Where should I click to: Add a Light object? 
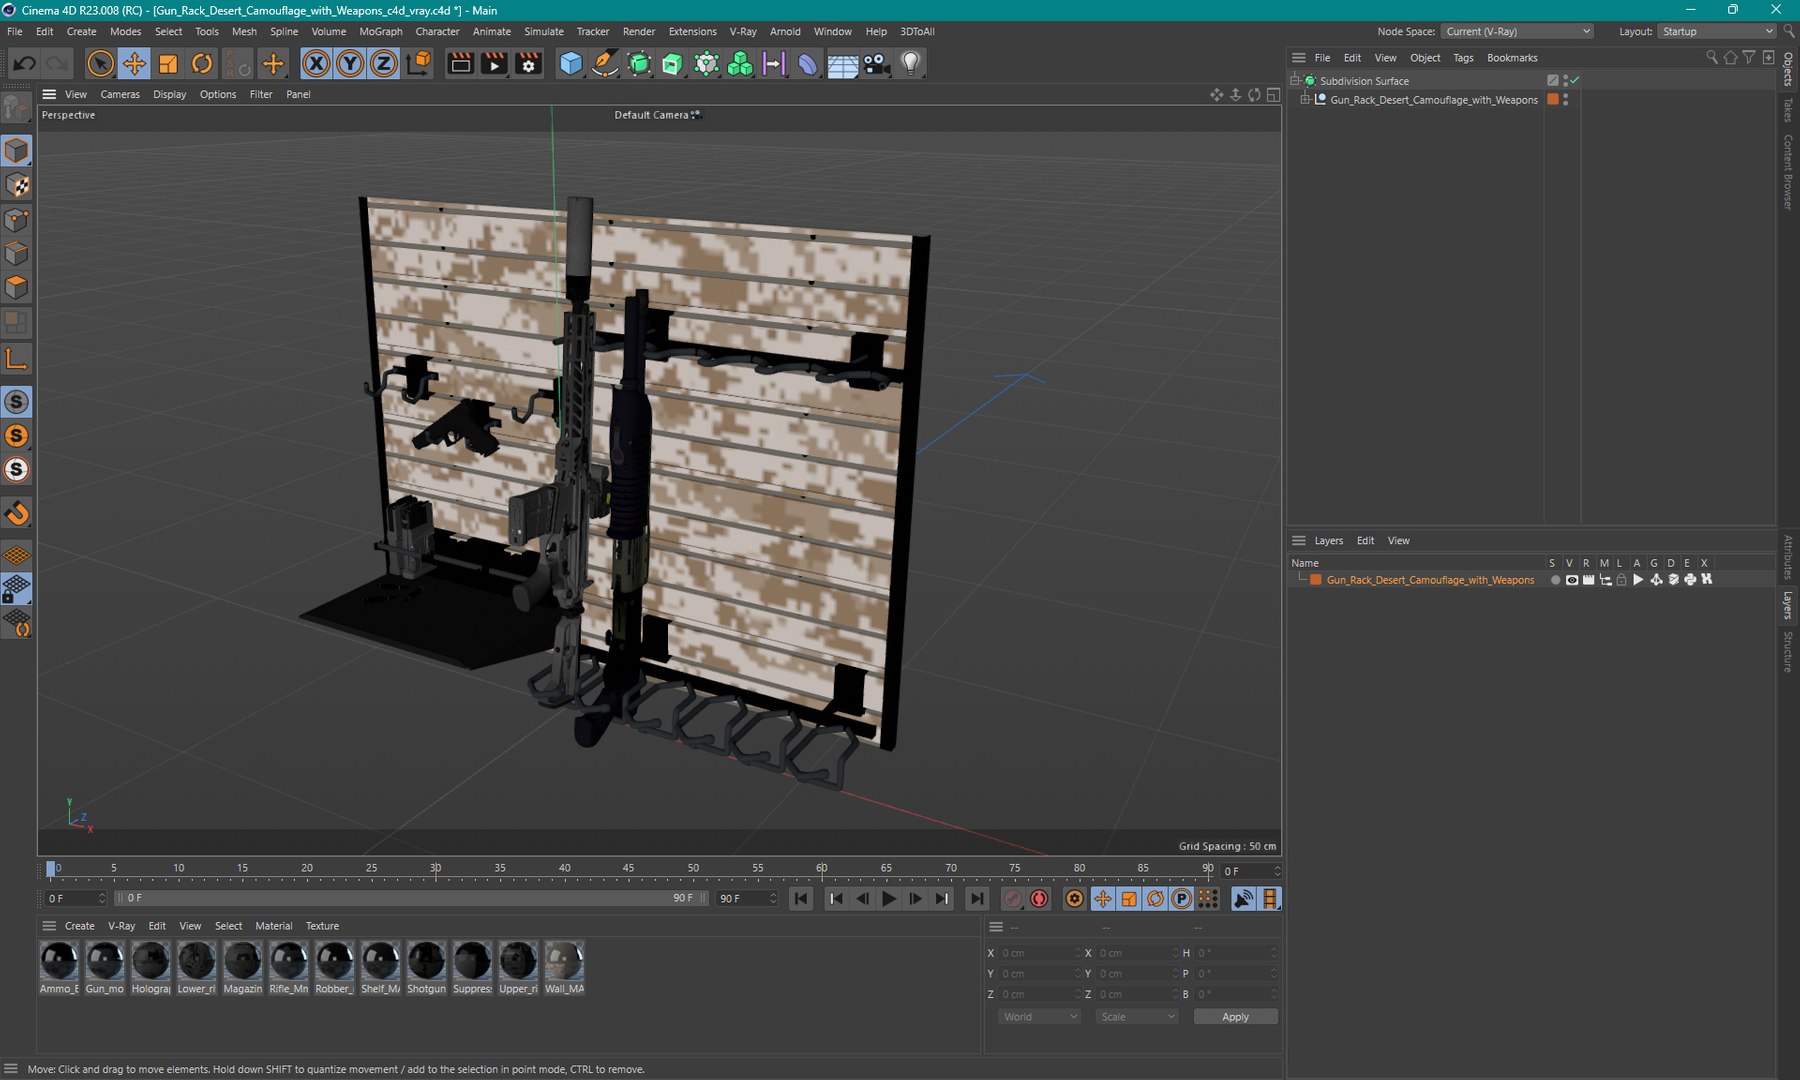coord(910,64)
